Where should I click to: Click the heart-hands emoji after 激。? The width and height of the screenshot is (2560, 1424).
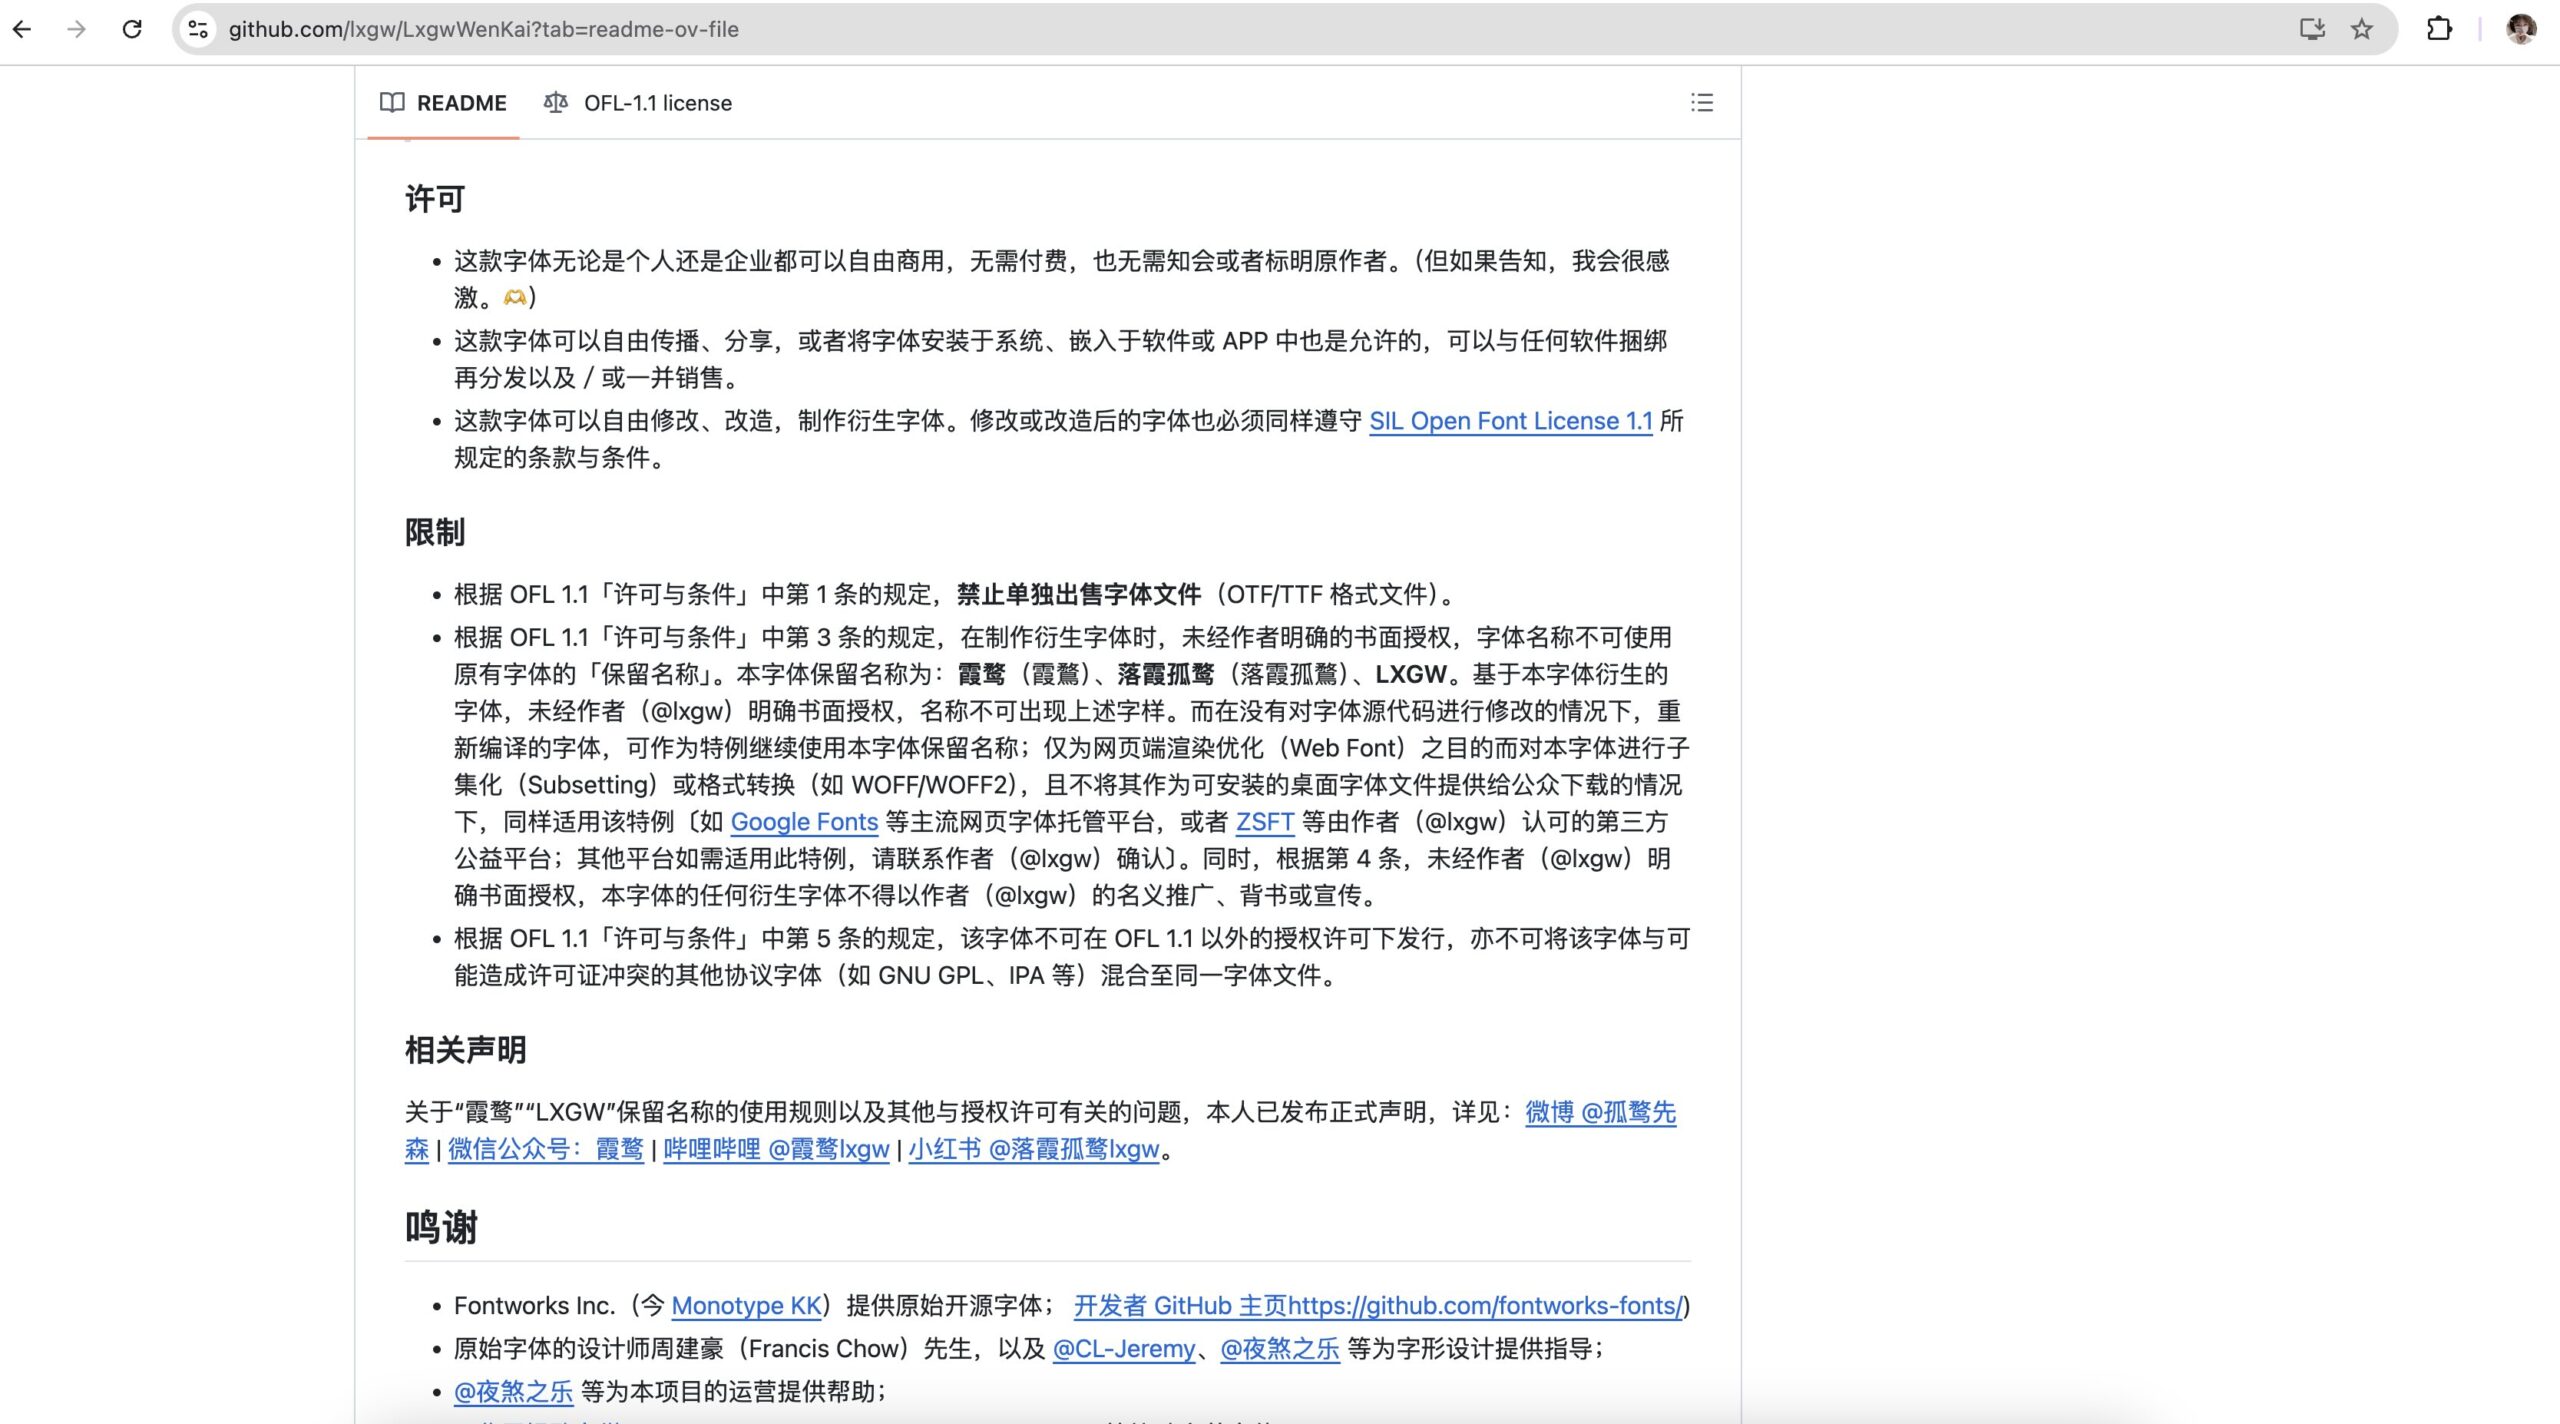514,297
